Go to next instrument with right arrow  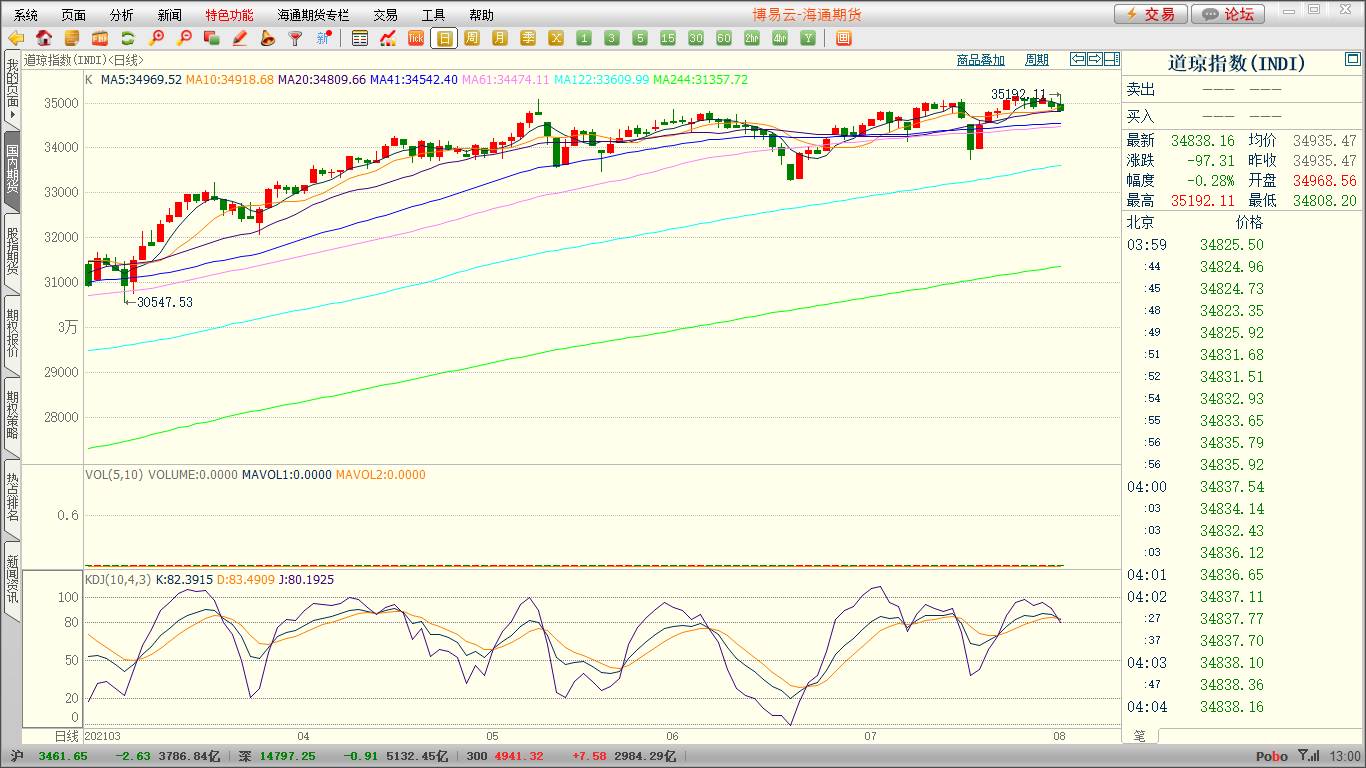1094,59
